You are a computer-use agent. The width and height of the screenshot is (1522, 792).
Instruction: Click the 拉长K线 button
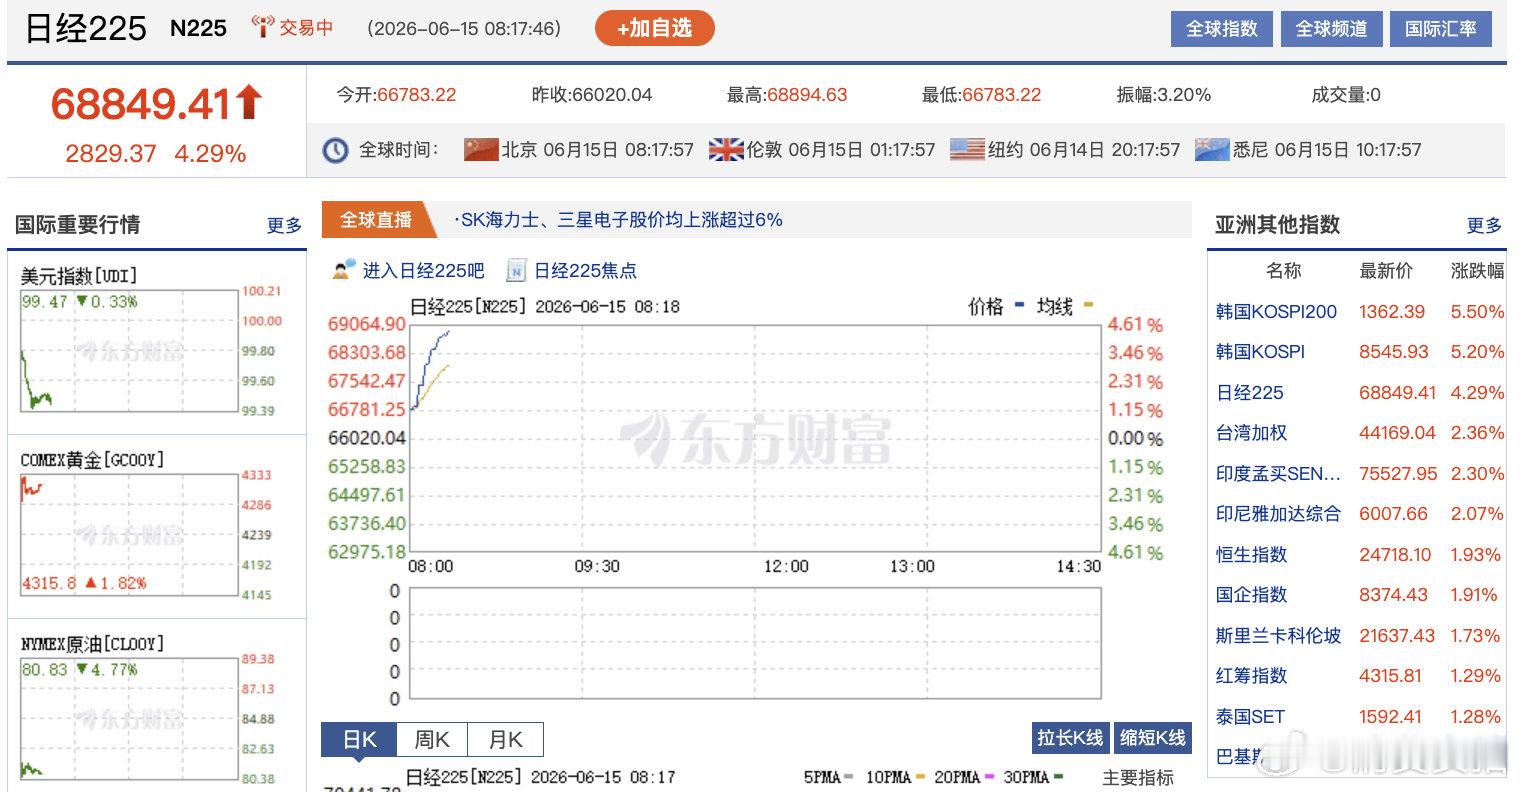coord(1069,738)
